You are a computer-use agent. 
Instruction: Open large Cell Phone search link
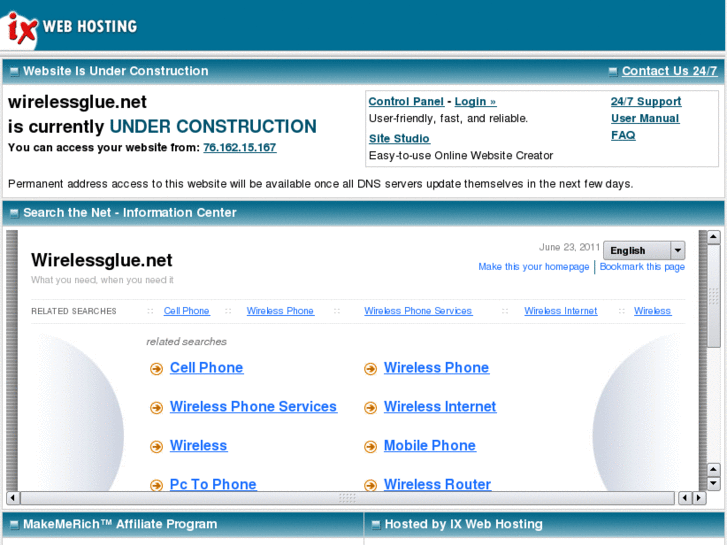[206, 368]
